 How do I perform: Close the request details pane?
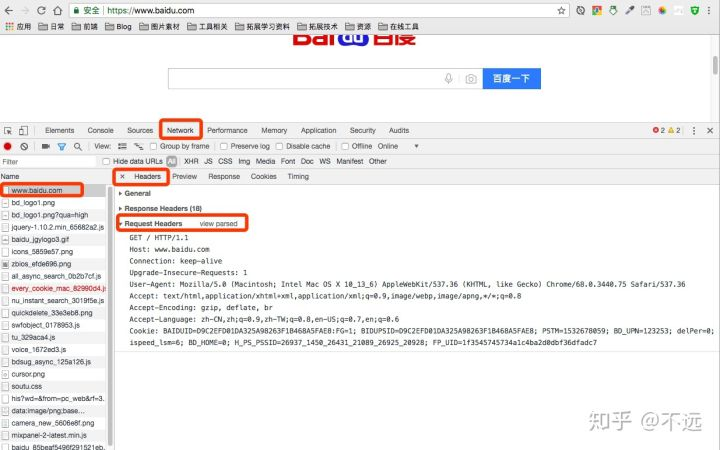coord(122,176)
